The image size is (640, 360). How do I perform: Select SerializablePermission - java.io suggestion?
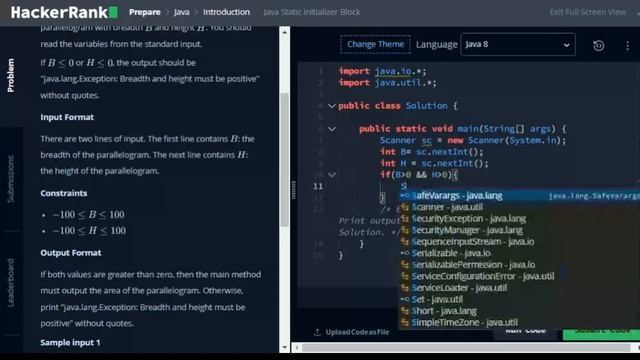pyautogui.click(x=519, y=264)
